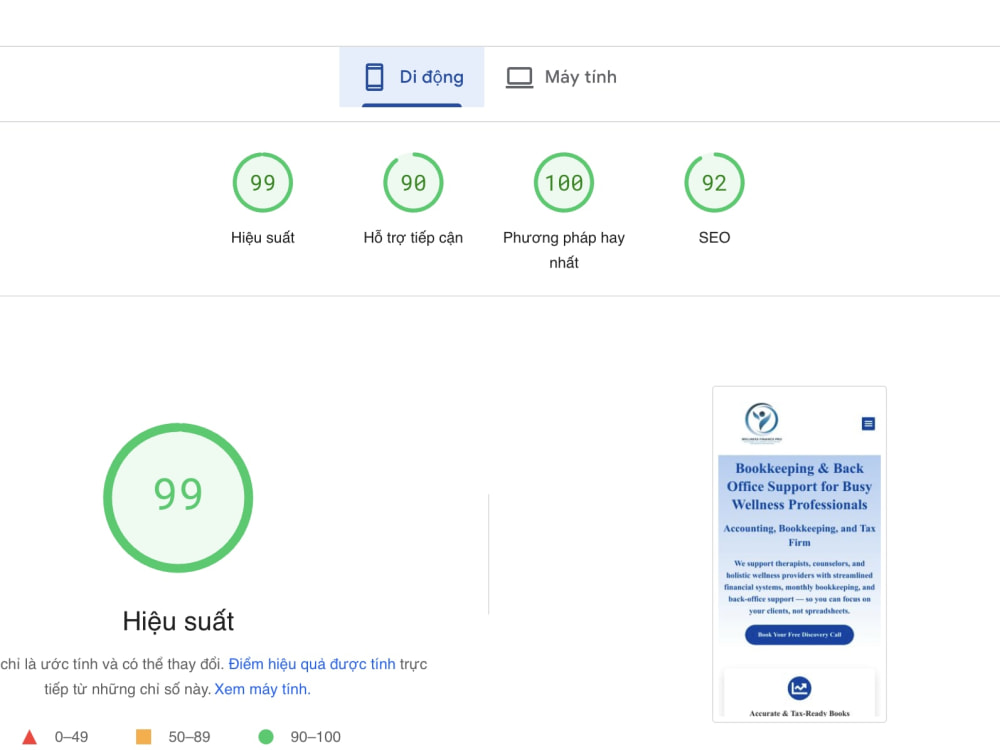1000x750 pixels.
Task: Open the Điểm hiệu quả được tính link
Action: [x=312, y=664]
